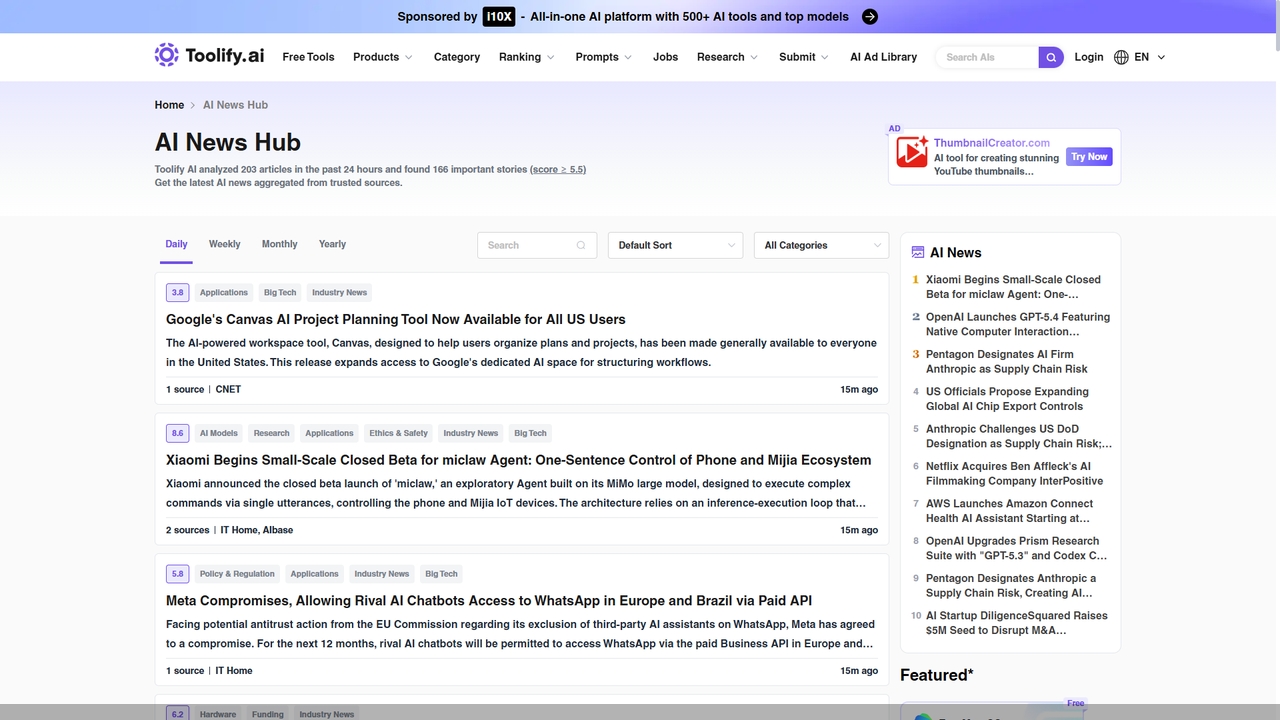Focus the article Search box

(537, 245)
